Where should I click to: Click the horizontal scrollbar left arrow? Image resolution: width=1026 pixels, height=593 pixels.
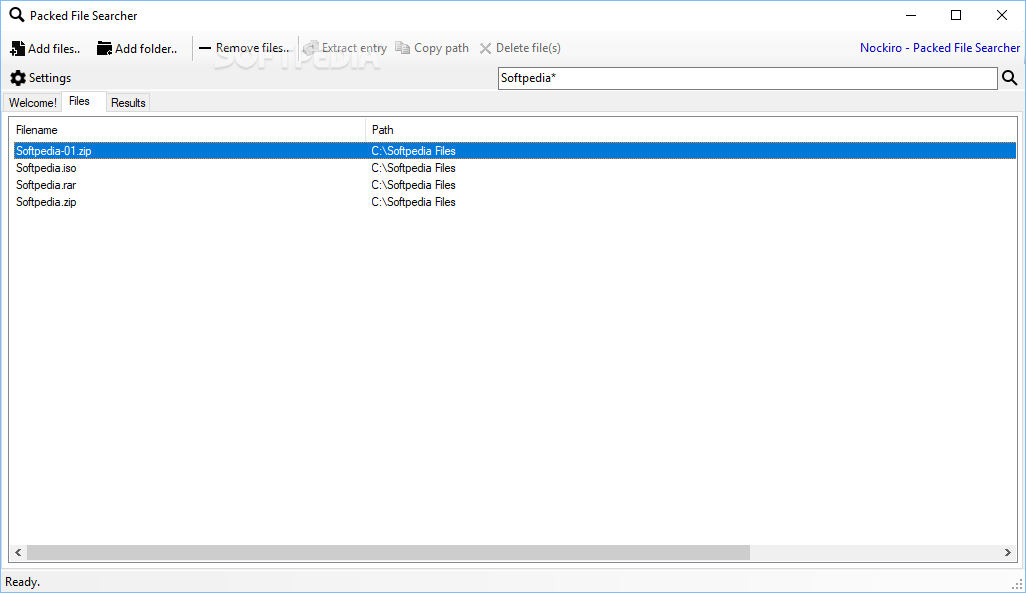pos(18,552)
